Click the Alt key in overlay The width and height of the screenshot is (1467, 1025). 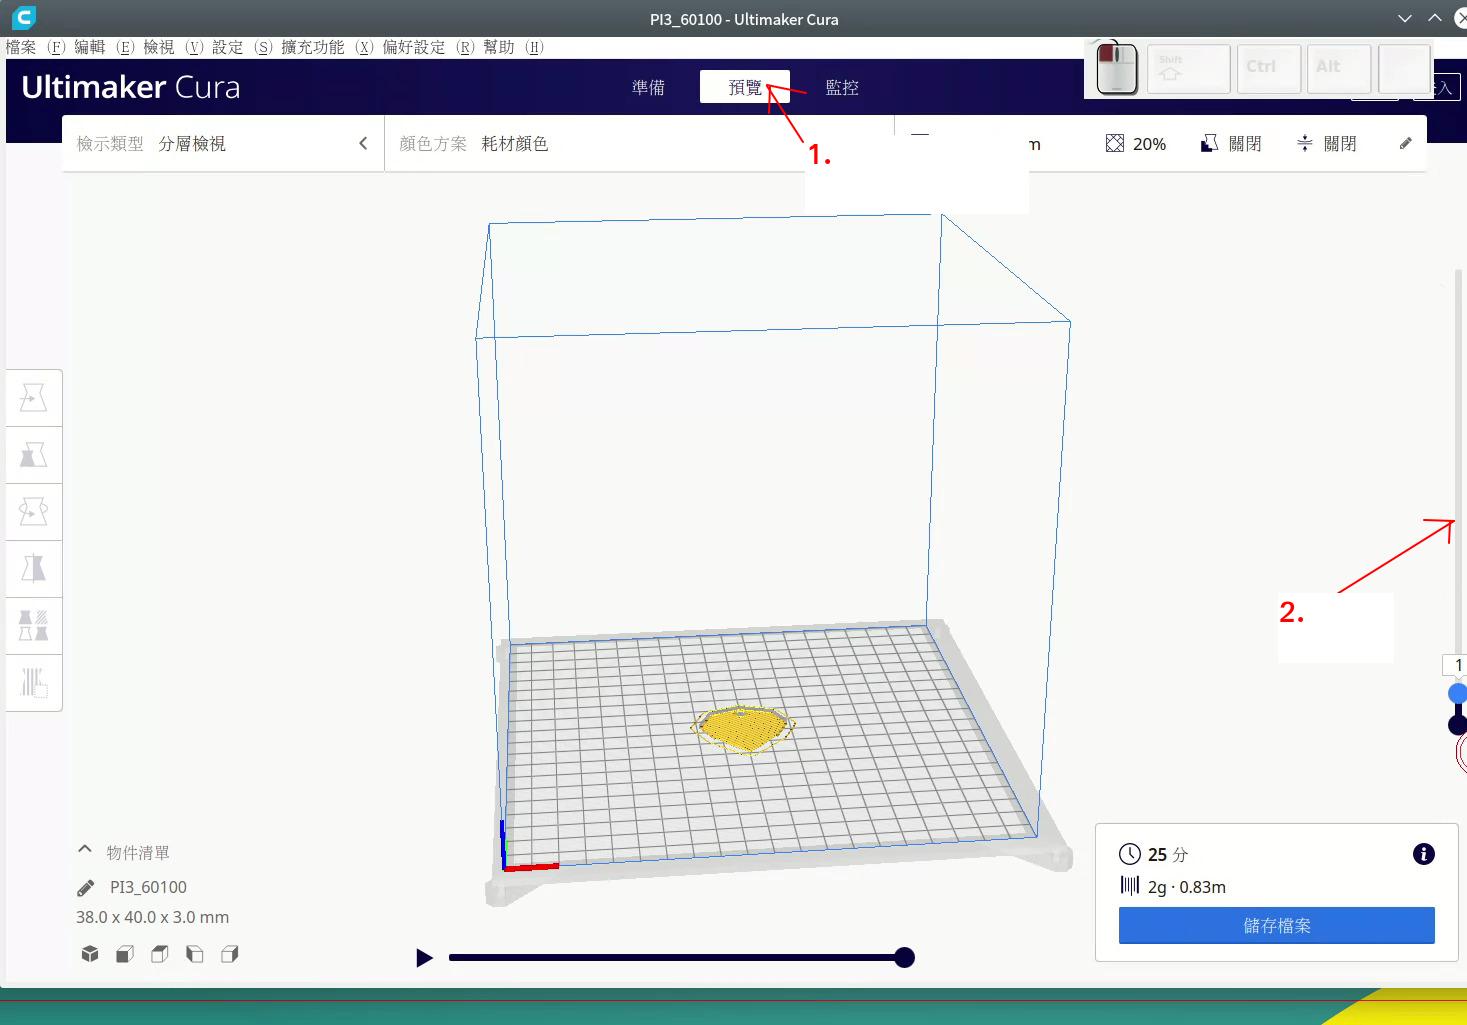click(1338, 69)
